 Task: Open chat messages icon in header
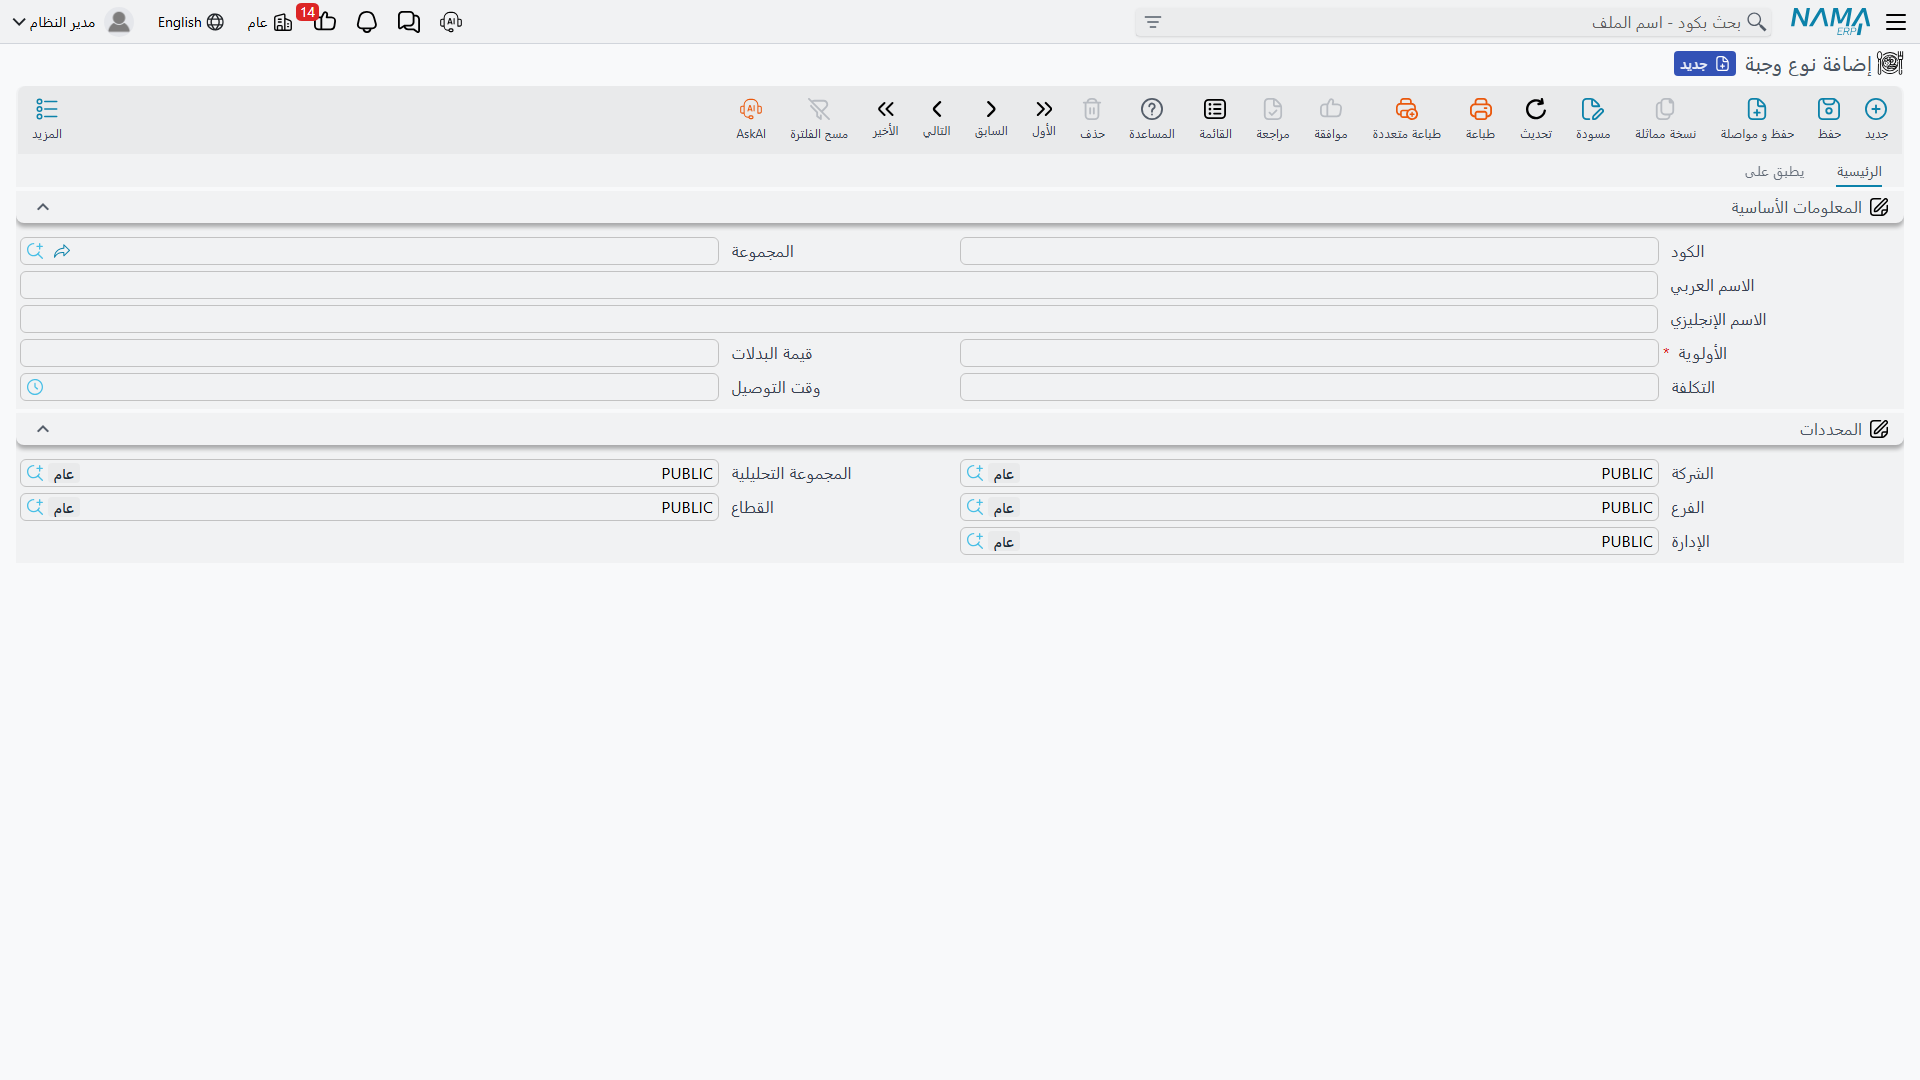pyautogui.click(x=409, y=22)
